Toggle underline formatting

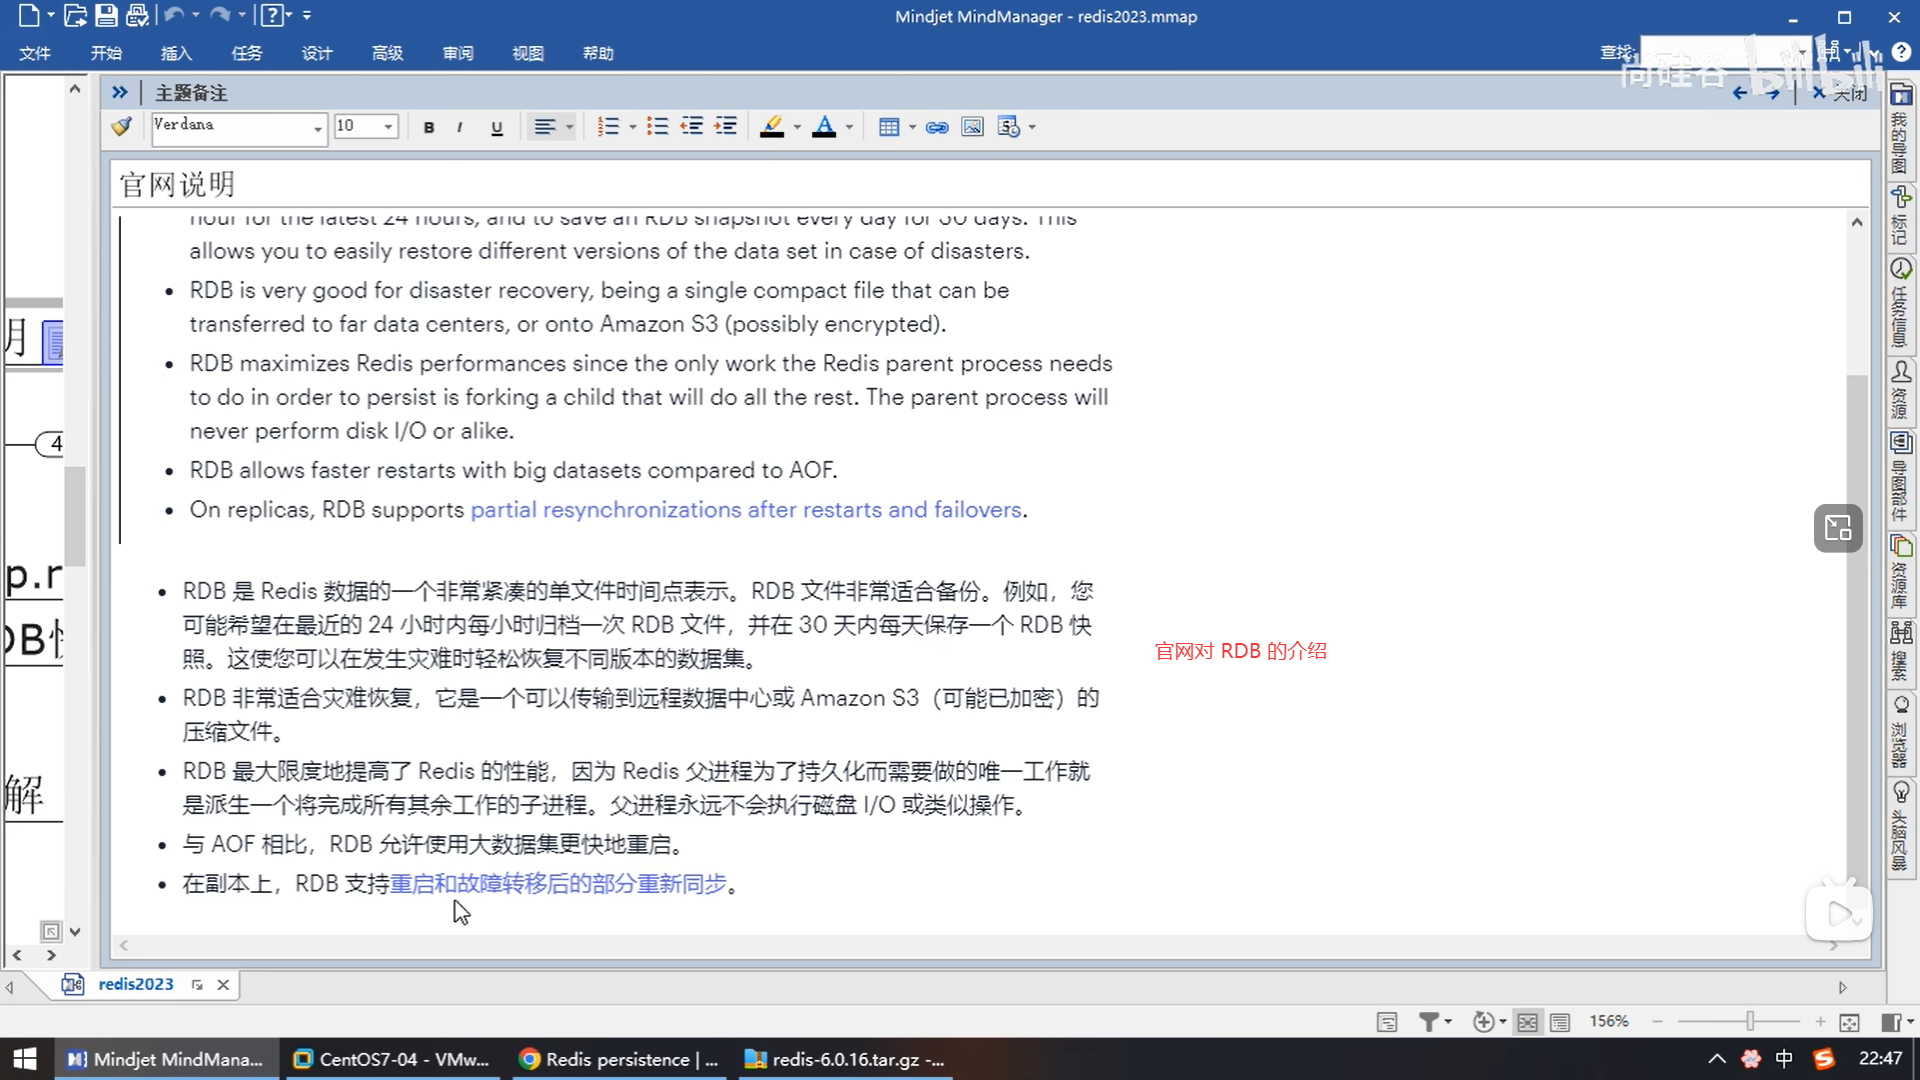[496, 127]
